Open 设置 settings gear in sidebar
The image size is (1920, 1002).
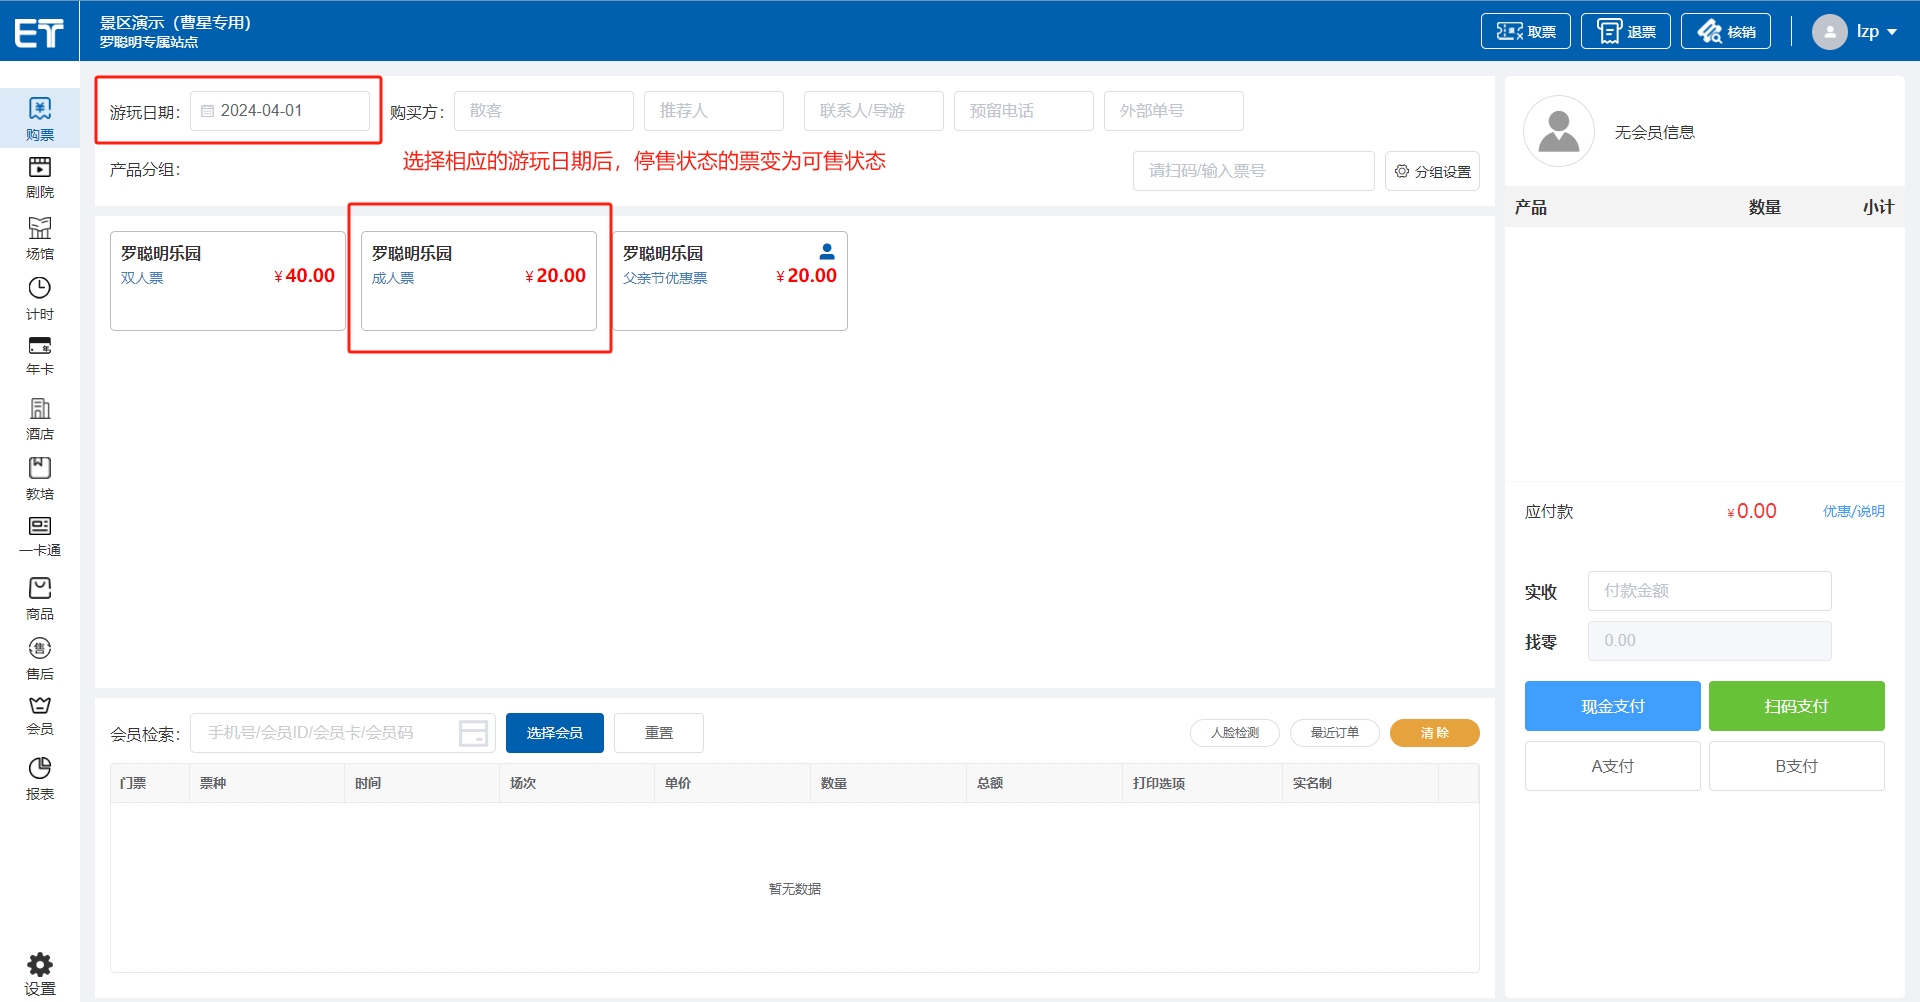click(x=39, y=973)
